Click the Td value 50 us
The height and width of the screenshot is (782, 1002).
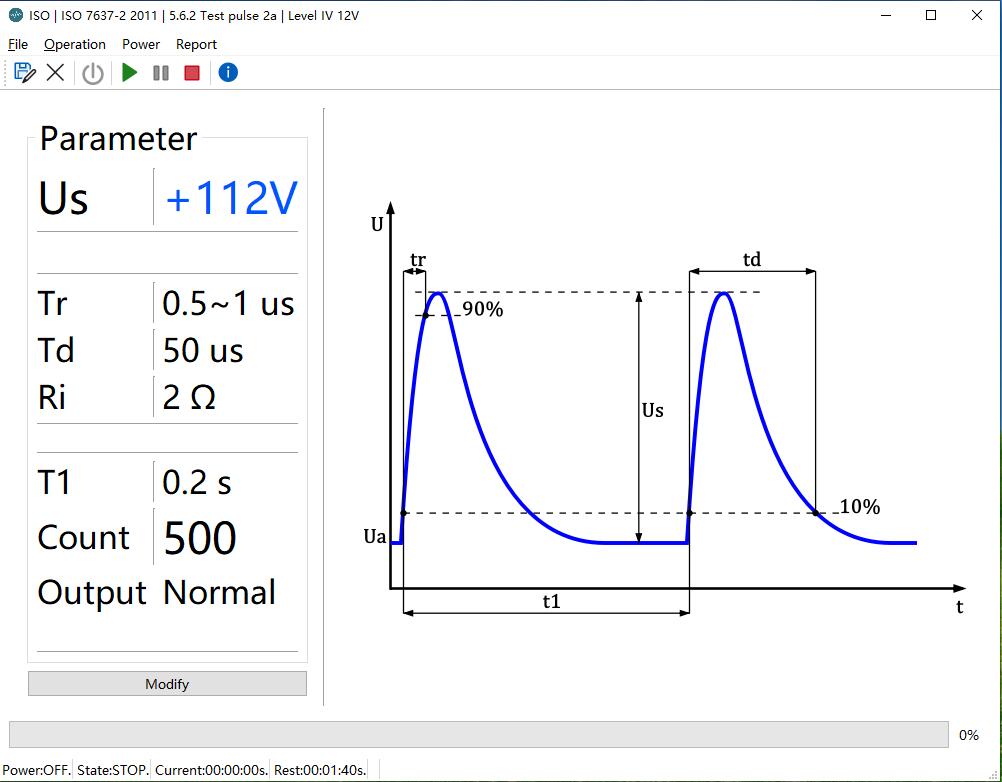[203, 350]
